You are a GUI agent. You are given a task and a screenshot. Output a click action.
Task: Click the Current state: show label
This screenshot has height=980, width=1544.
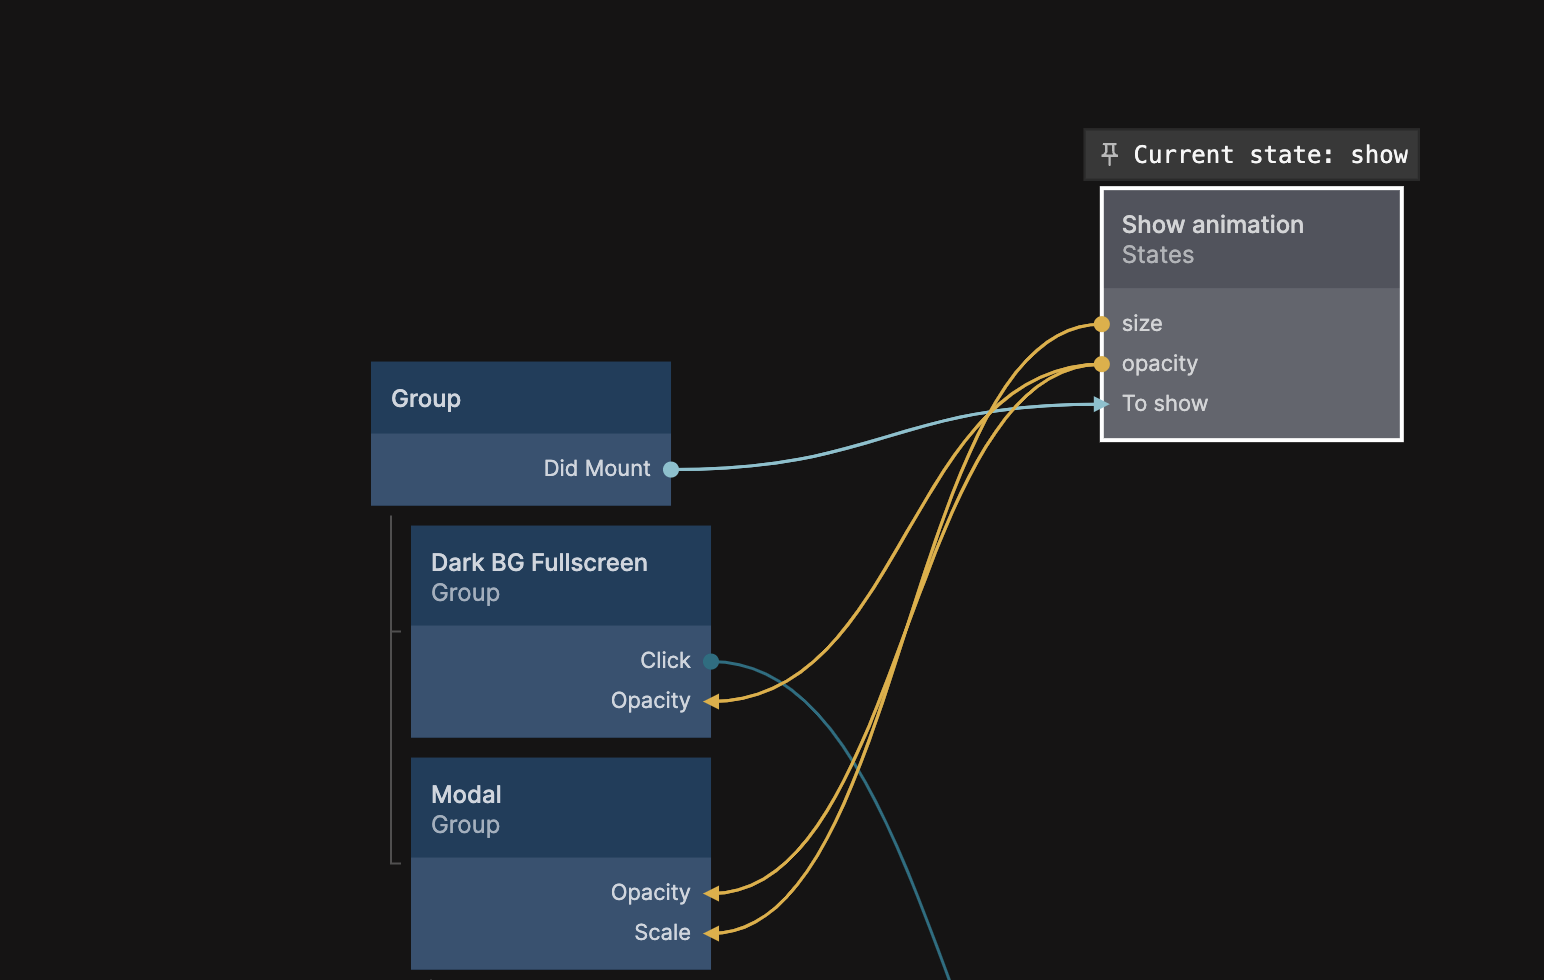click(x=1269, y=155)
